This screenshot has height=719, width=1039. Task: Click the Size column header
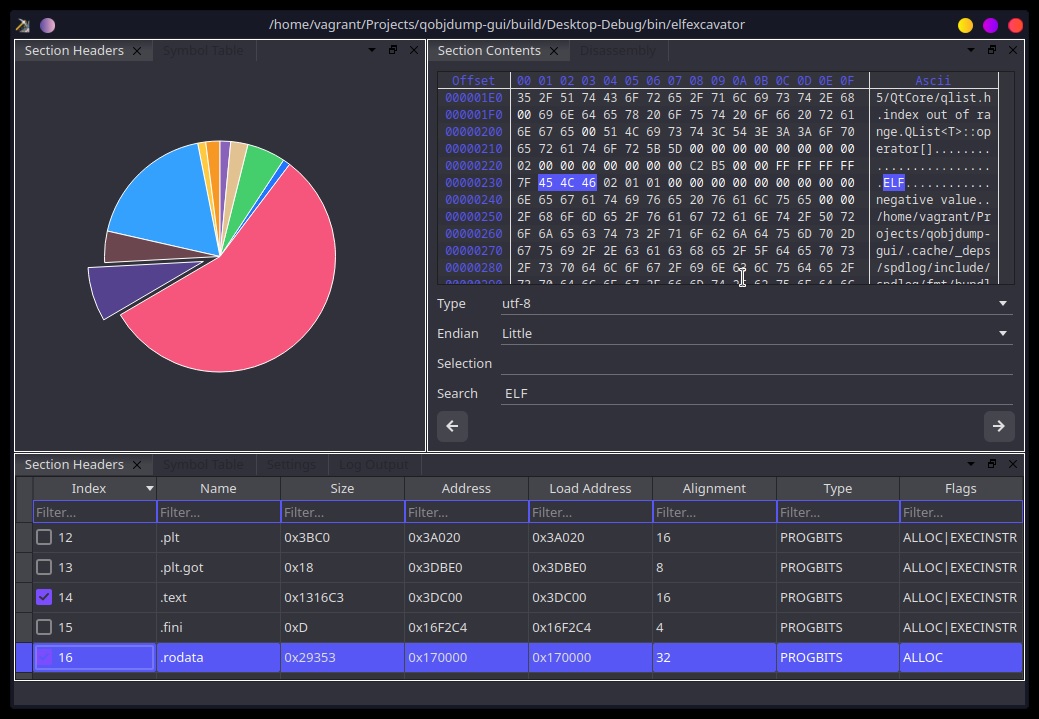(x=342, y=489)
